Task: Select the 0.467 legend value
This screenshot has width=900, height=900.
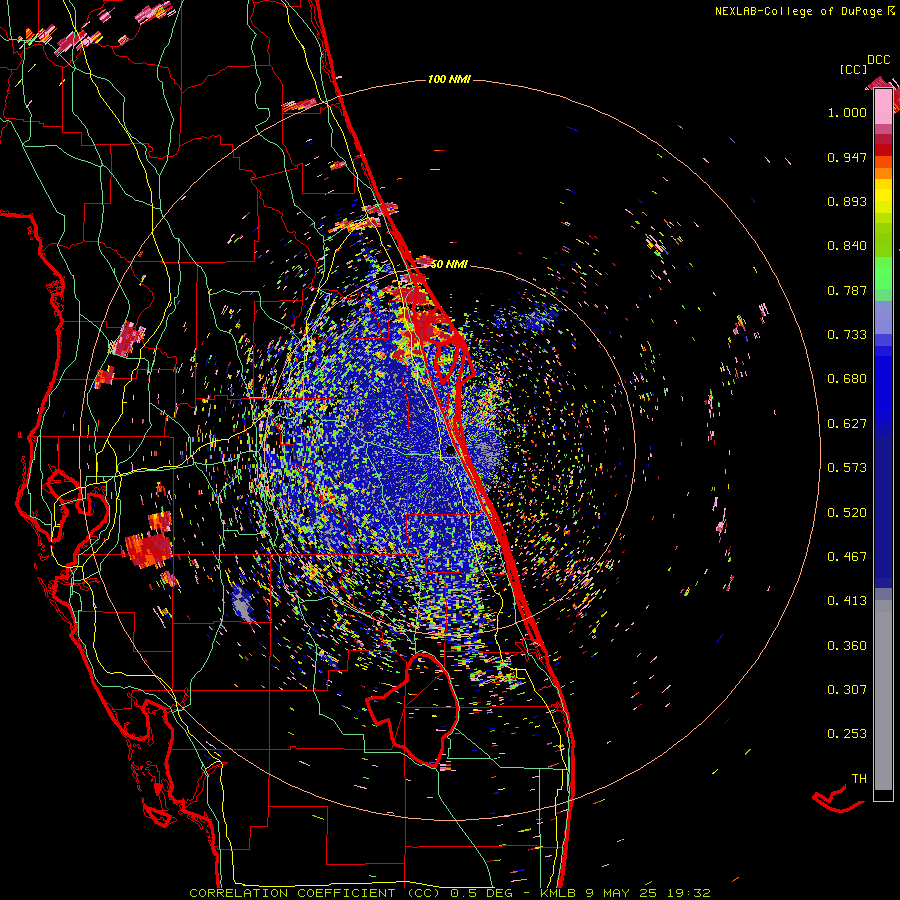Action: [847, 557]
